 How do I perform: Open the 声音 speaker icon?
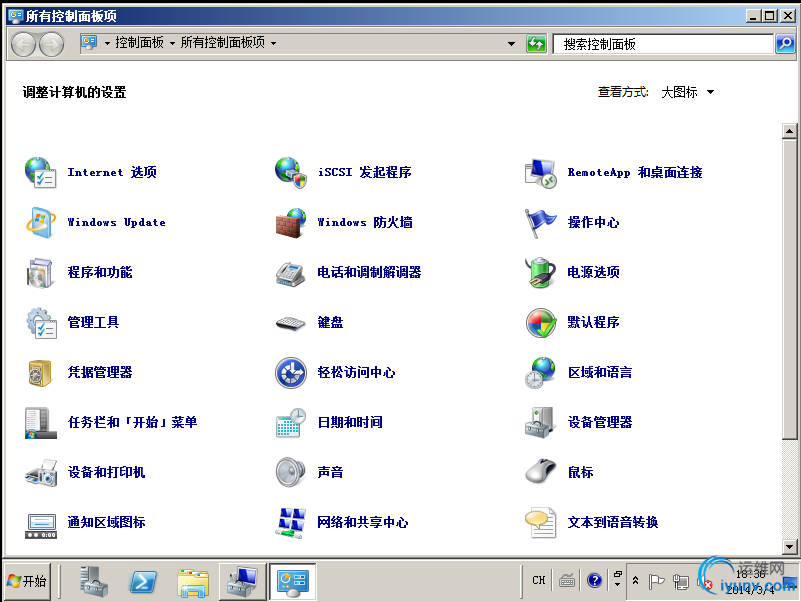click(x=291, y=472)
